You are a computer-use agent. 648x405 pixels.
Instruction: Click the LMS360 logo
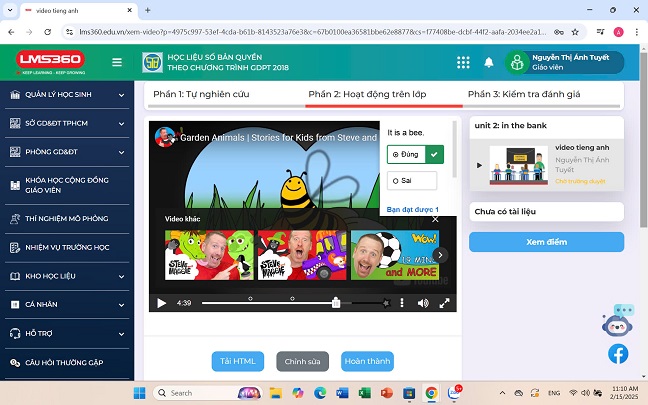click(50, 60)
